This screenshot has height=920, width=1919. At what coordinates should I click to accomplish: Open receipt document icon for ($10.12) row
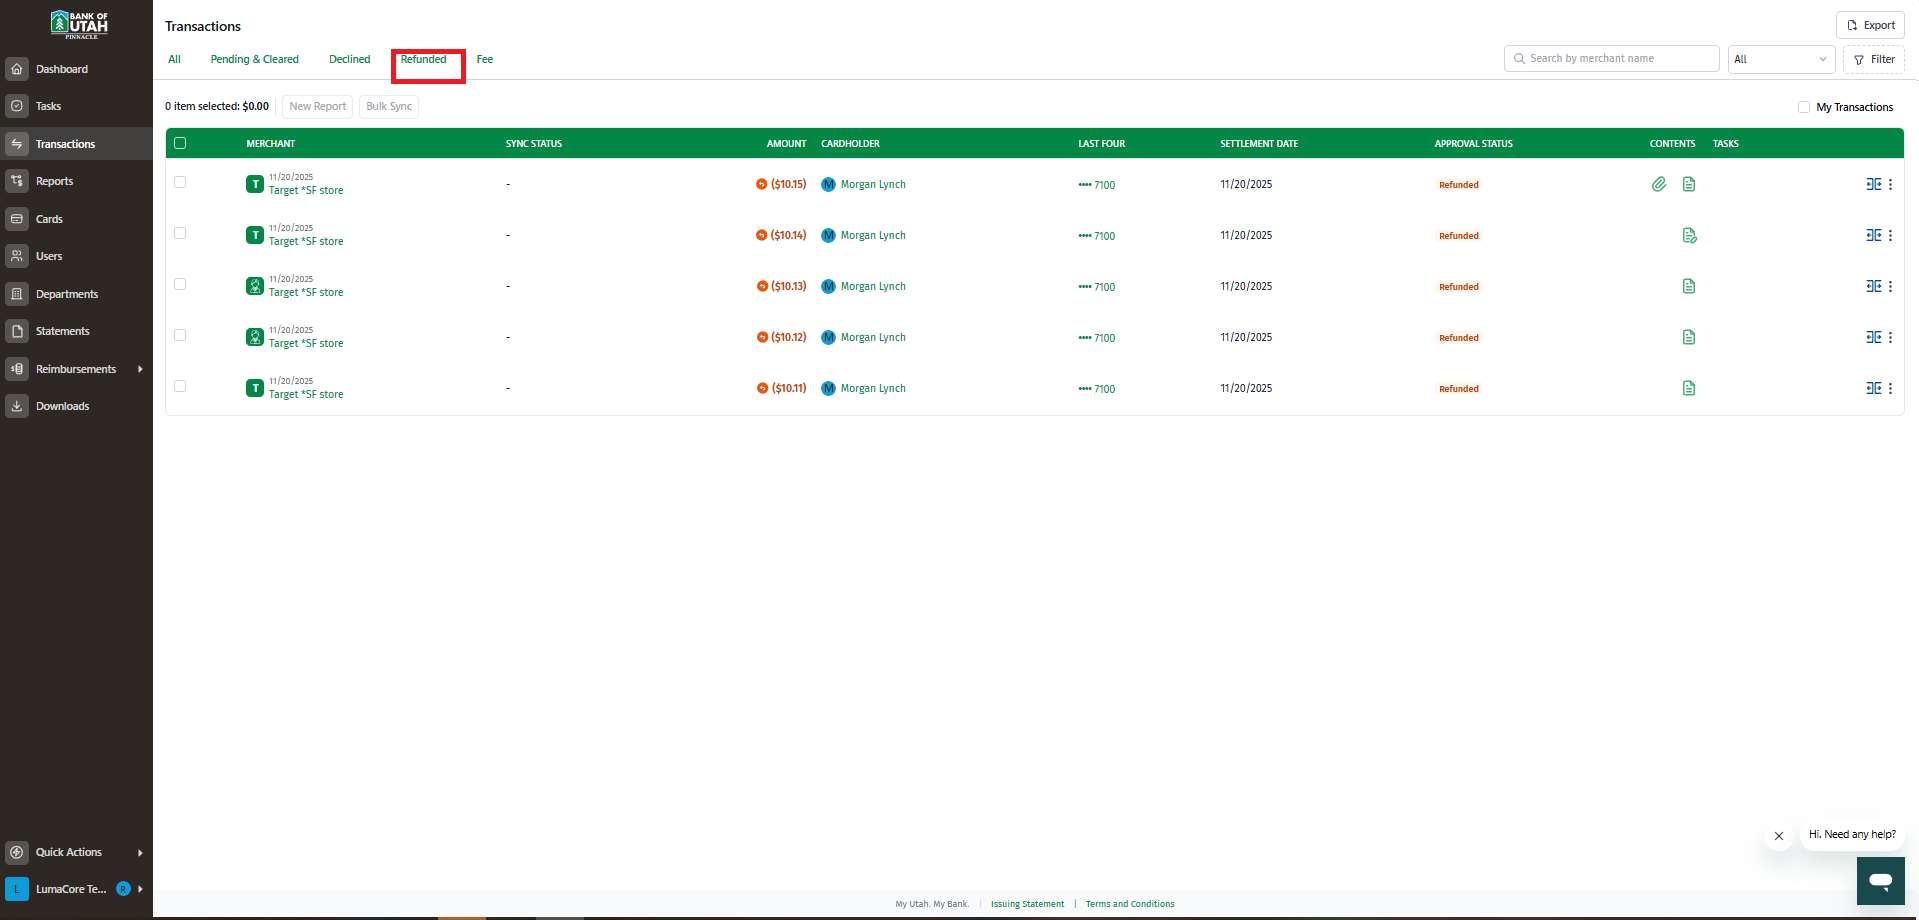coord(1689,337)
